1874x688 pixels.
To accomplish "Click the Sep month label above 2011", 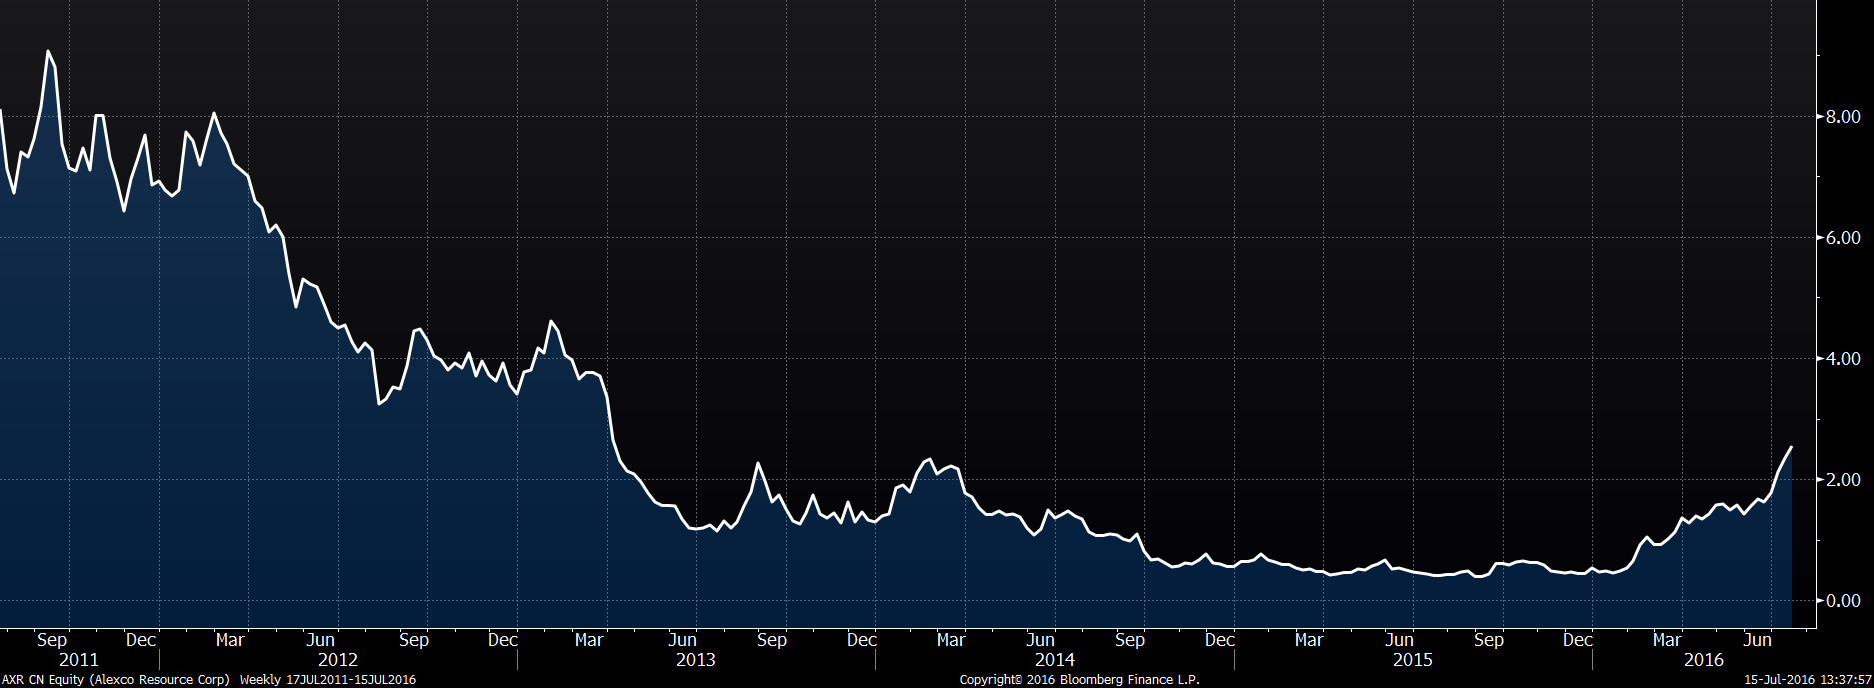I will pyautogui.click(x=52, y=640).
